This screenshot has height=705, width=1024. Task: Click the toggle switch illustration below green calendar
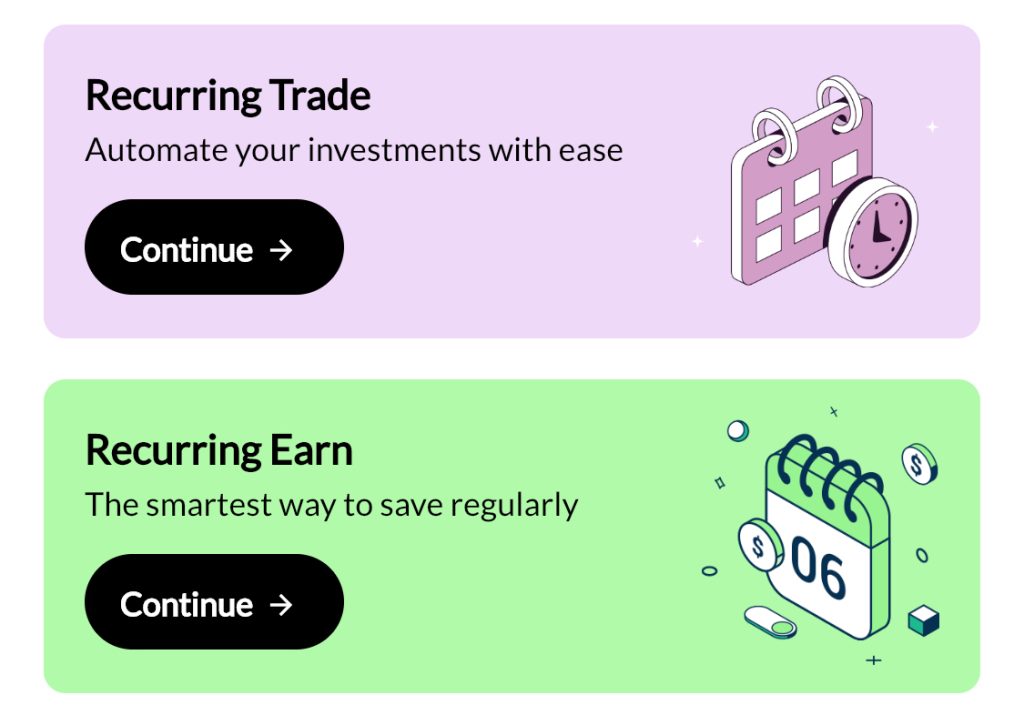point(772,622)
